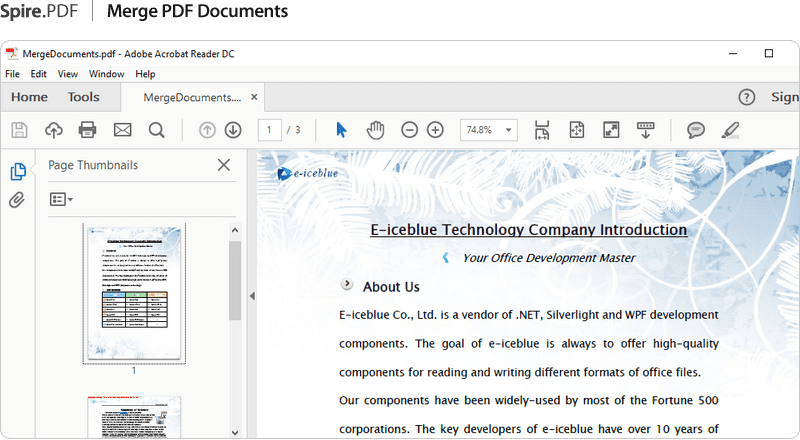Switch to the Home tab
This screenshot has width=800, height=440.
click(30, 97)
